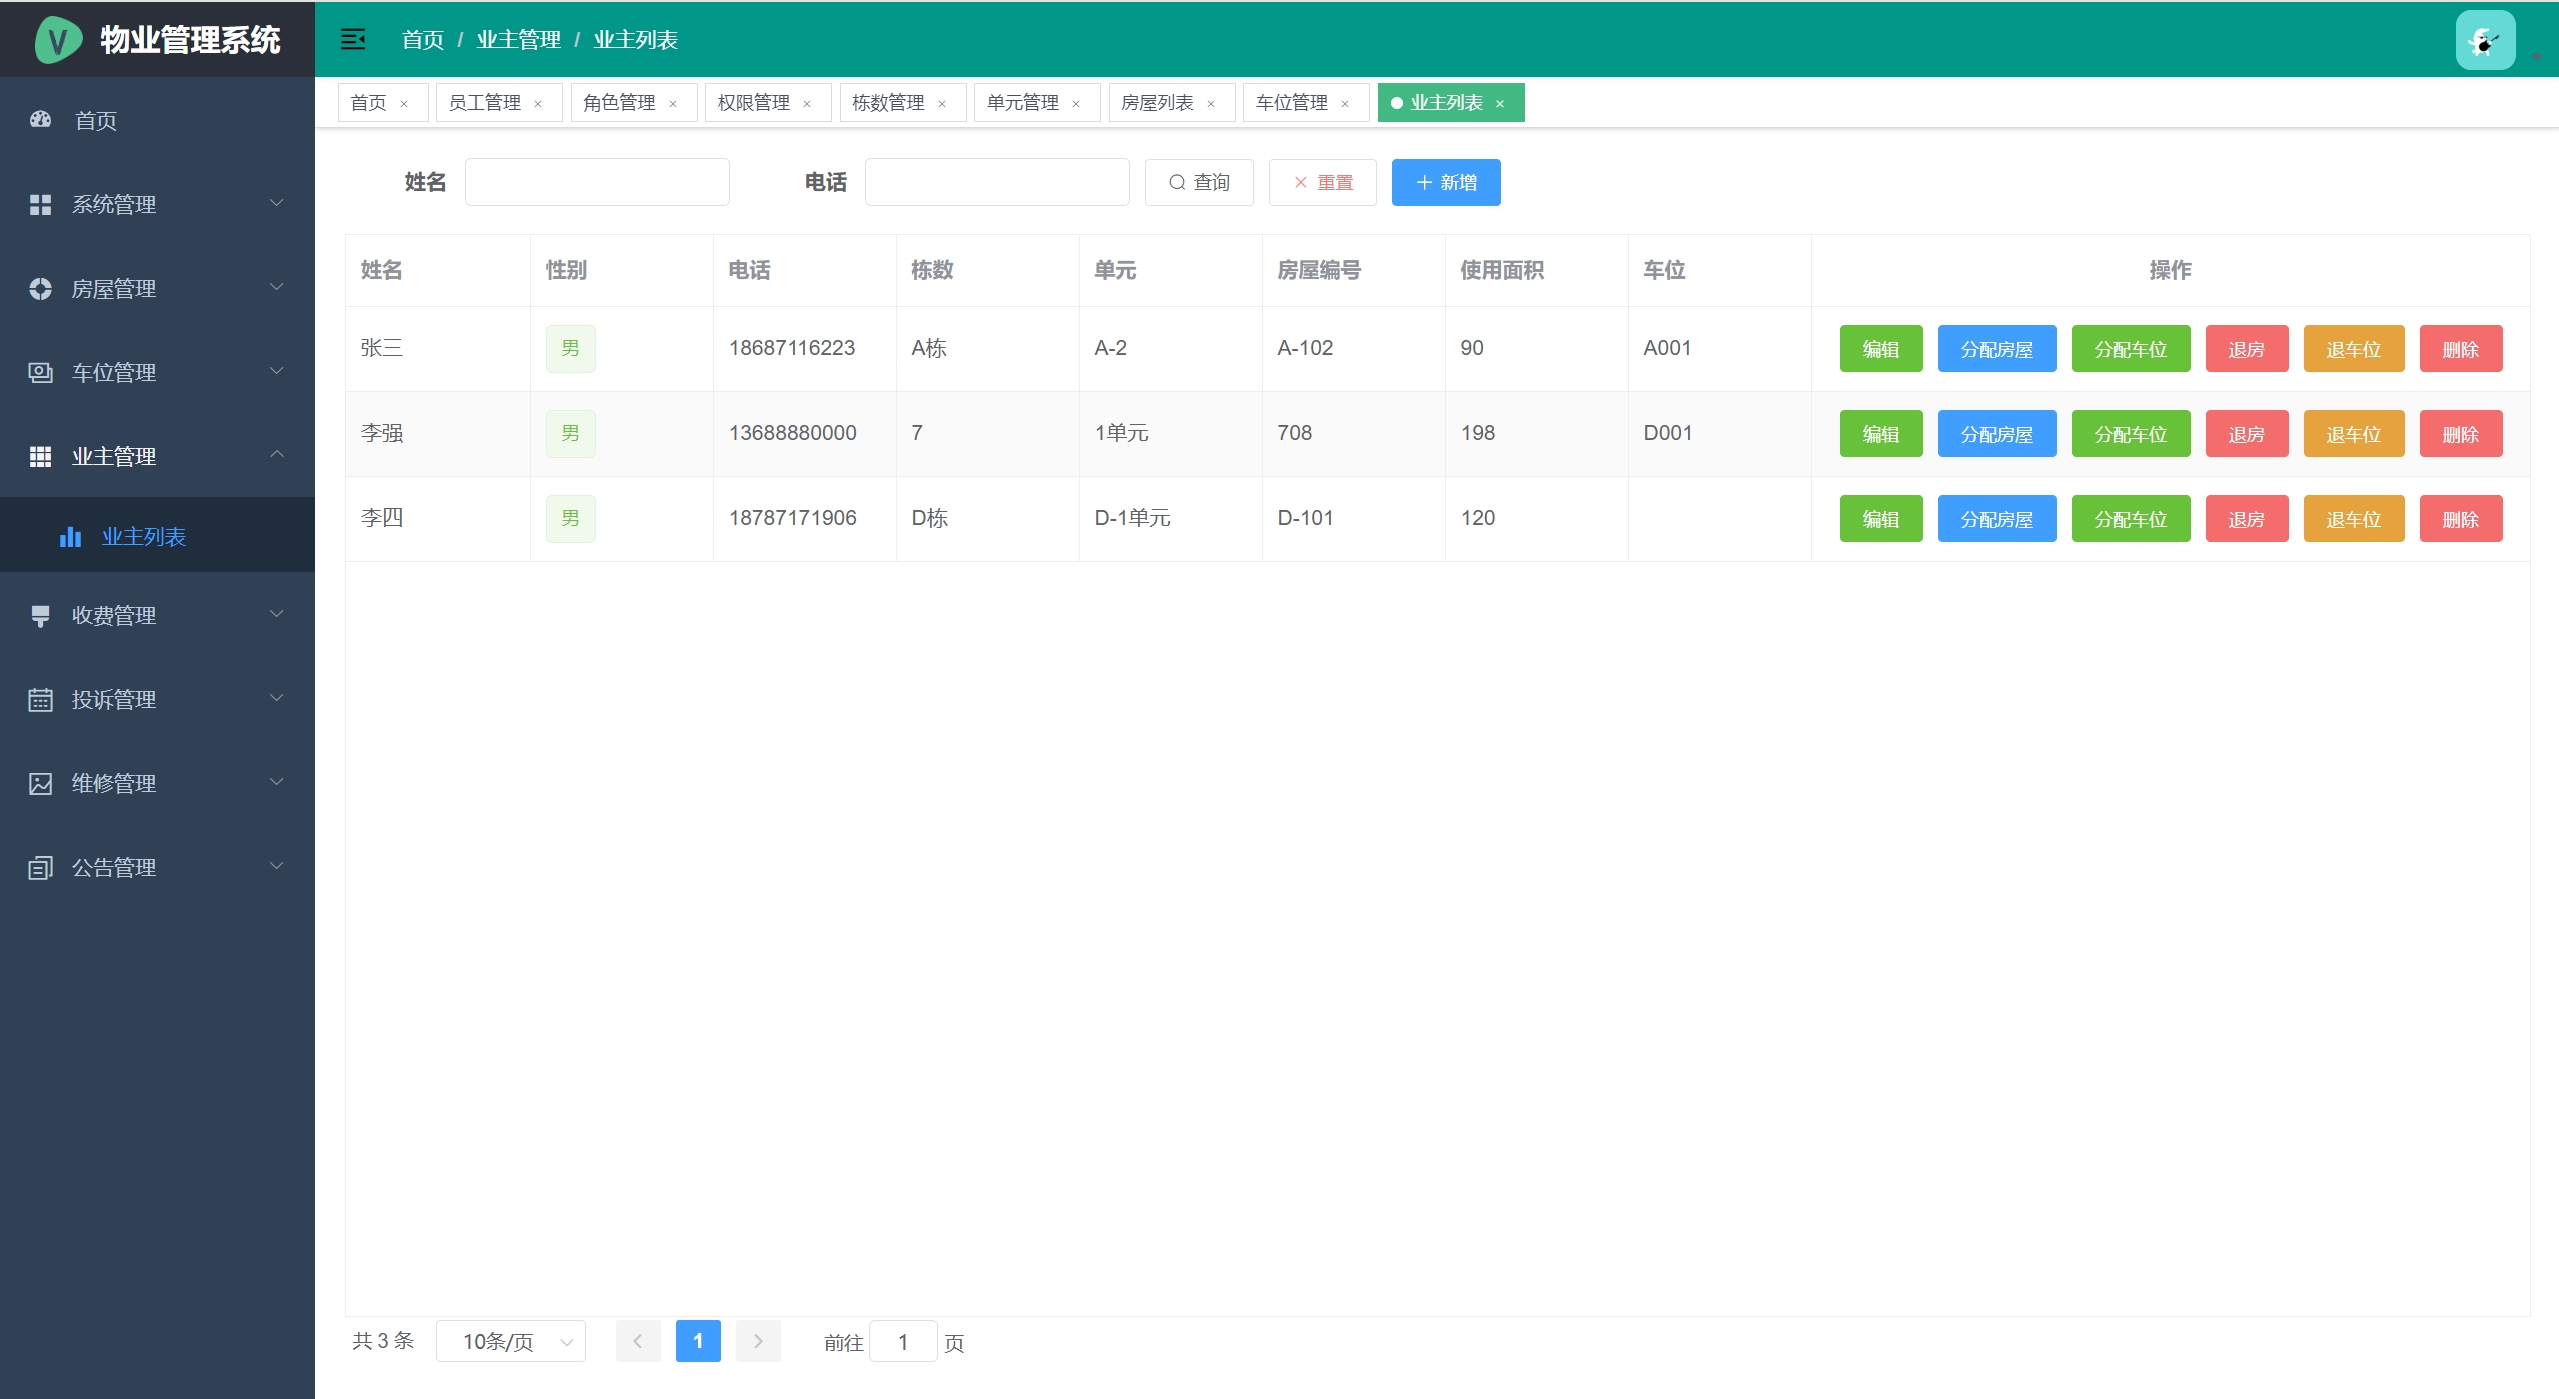
Task: Go to next page arrow in pagination
Action: tap(758, 1341)
